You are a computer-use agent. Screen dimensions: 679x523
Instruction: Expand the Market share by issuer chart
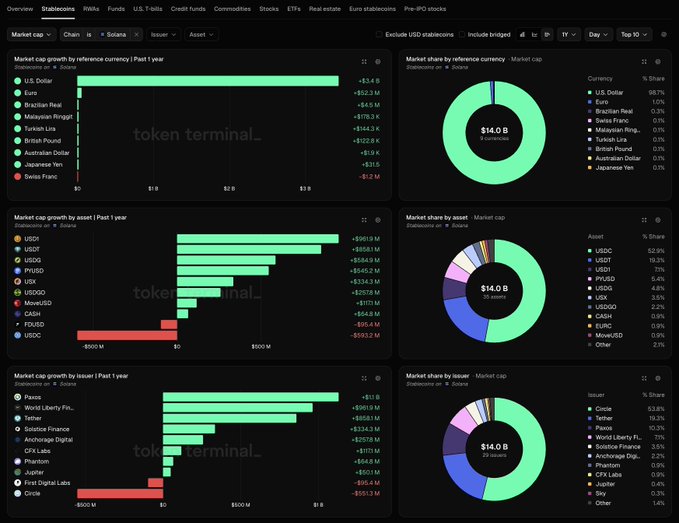pyautogui.click(x=644, y=378)
